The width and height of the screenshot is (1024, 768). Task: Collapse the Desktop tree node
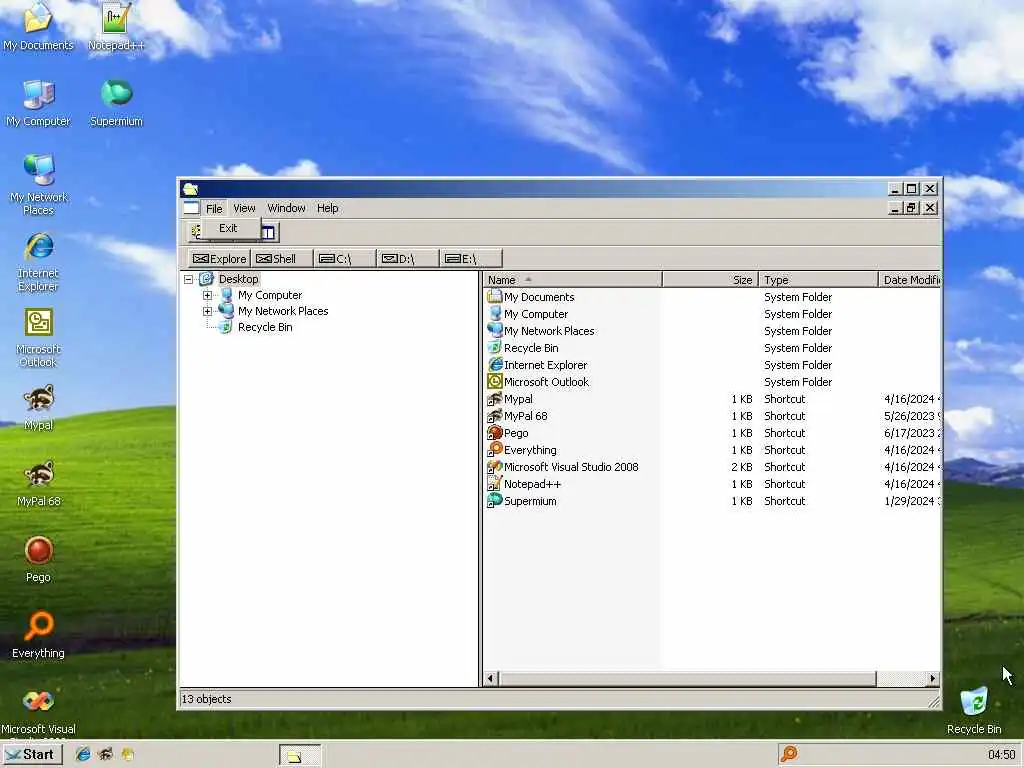click(189, 280)
